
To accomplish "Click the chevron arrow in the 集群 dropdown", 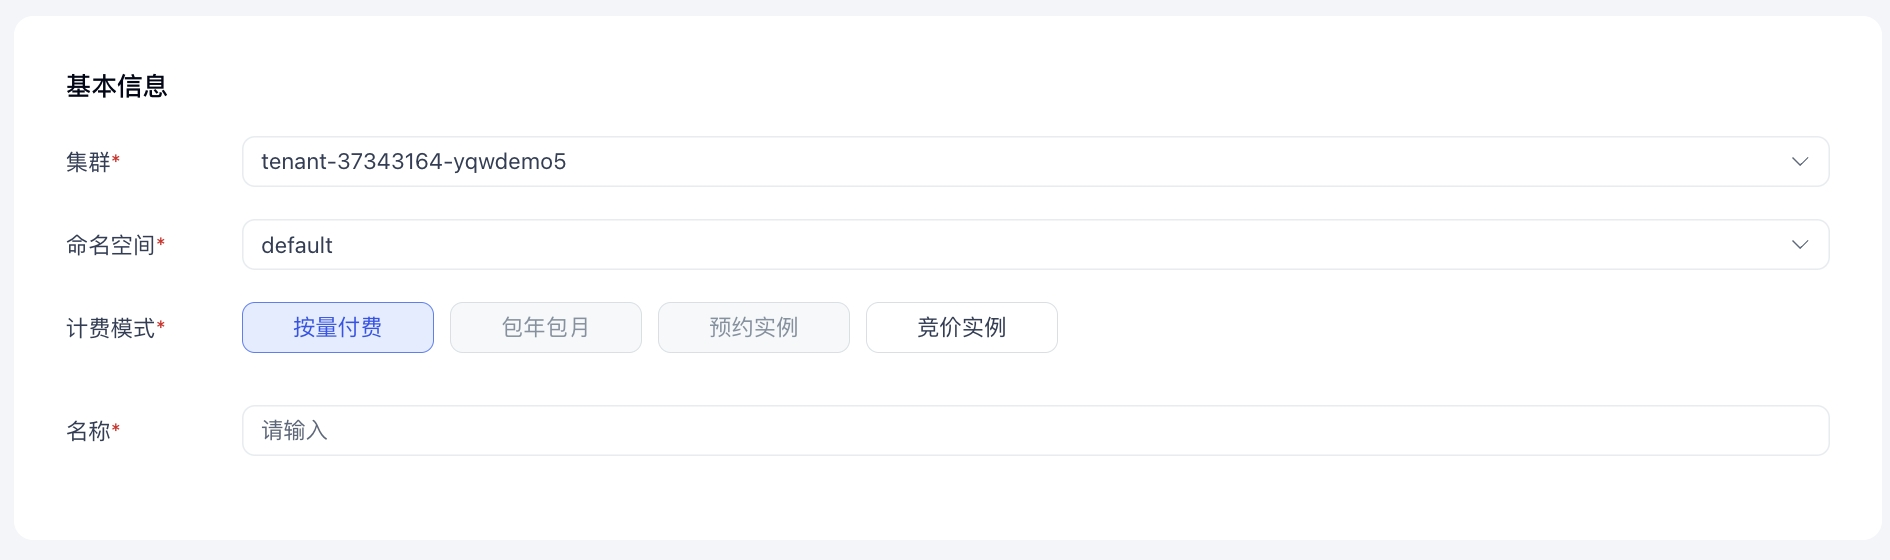I will [x=1799, y=162].
